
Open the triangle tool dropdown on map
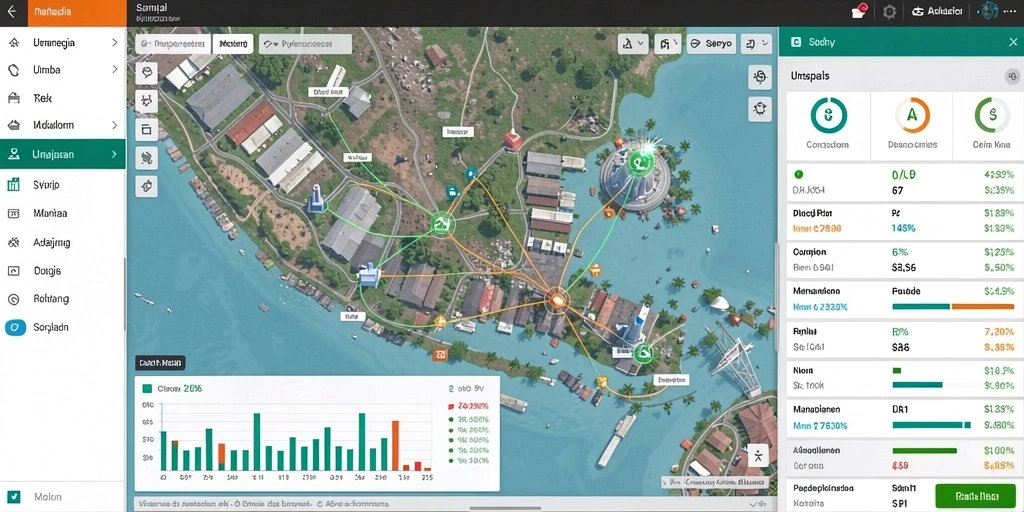[633, 44]
